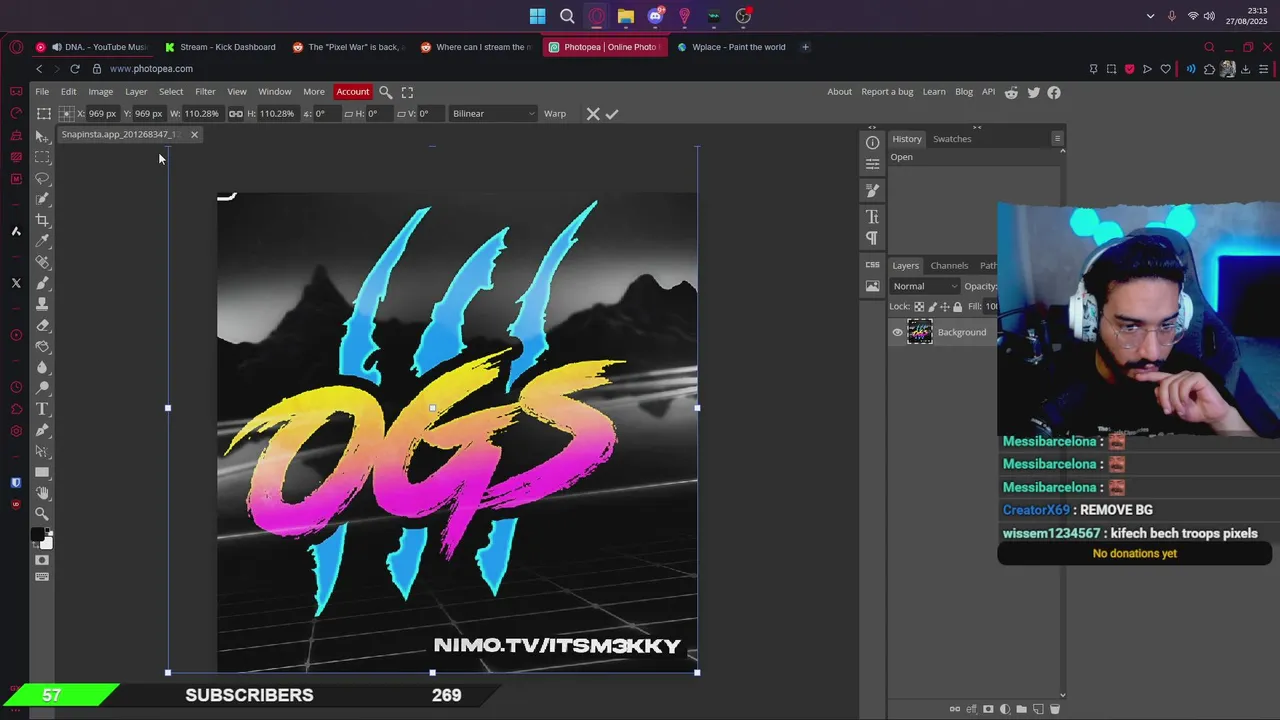Image resolution: width=1280 pixels, height=720 pixels.
Task: Open the Image menu
Action: point(100,92)
